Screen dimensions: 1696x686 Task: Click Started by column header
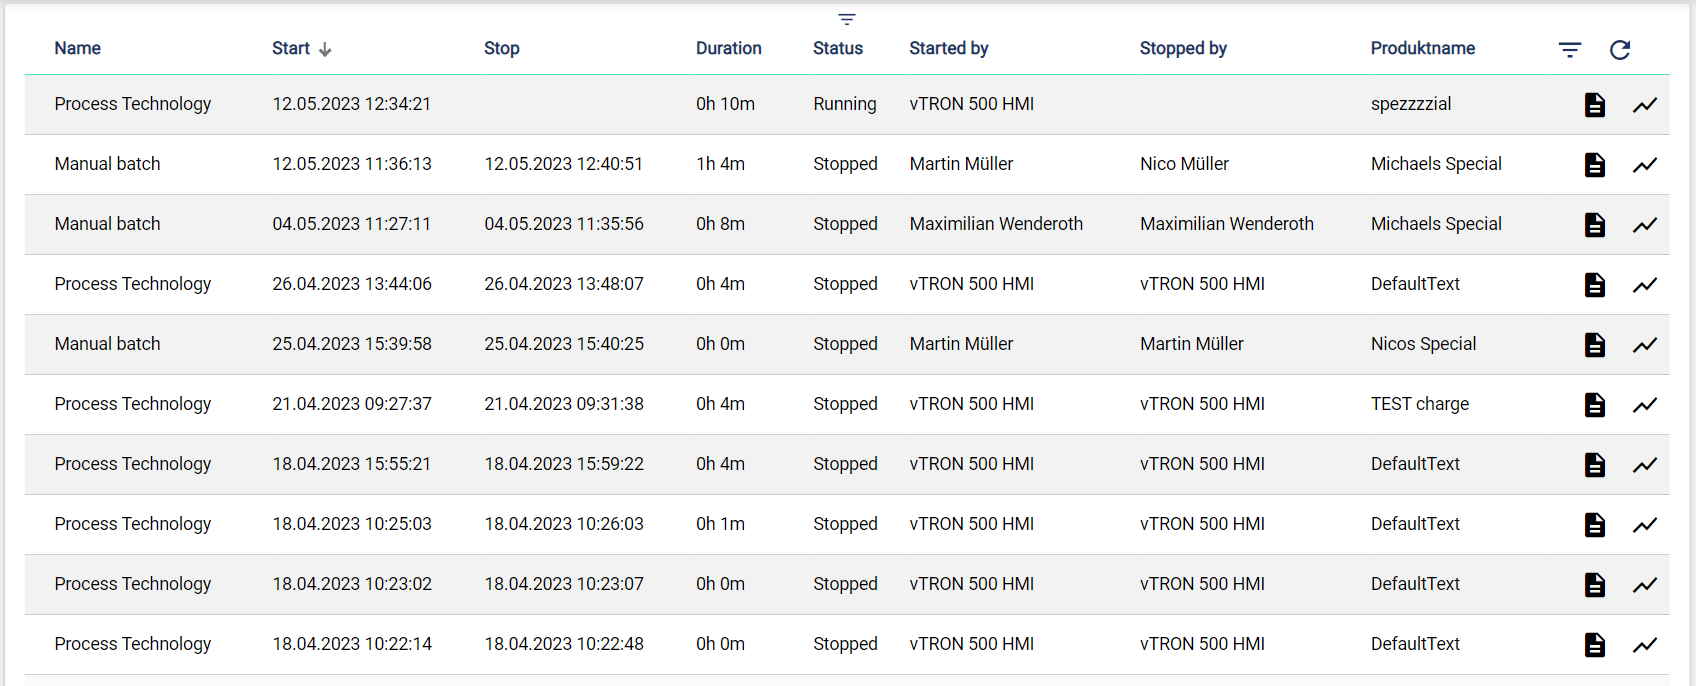pos(948,48)
